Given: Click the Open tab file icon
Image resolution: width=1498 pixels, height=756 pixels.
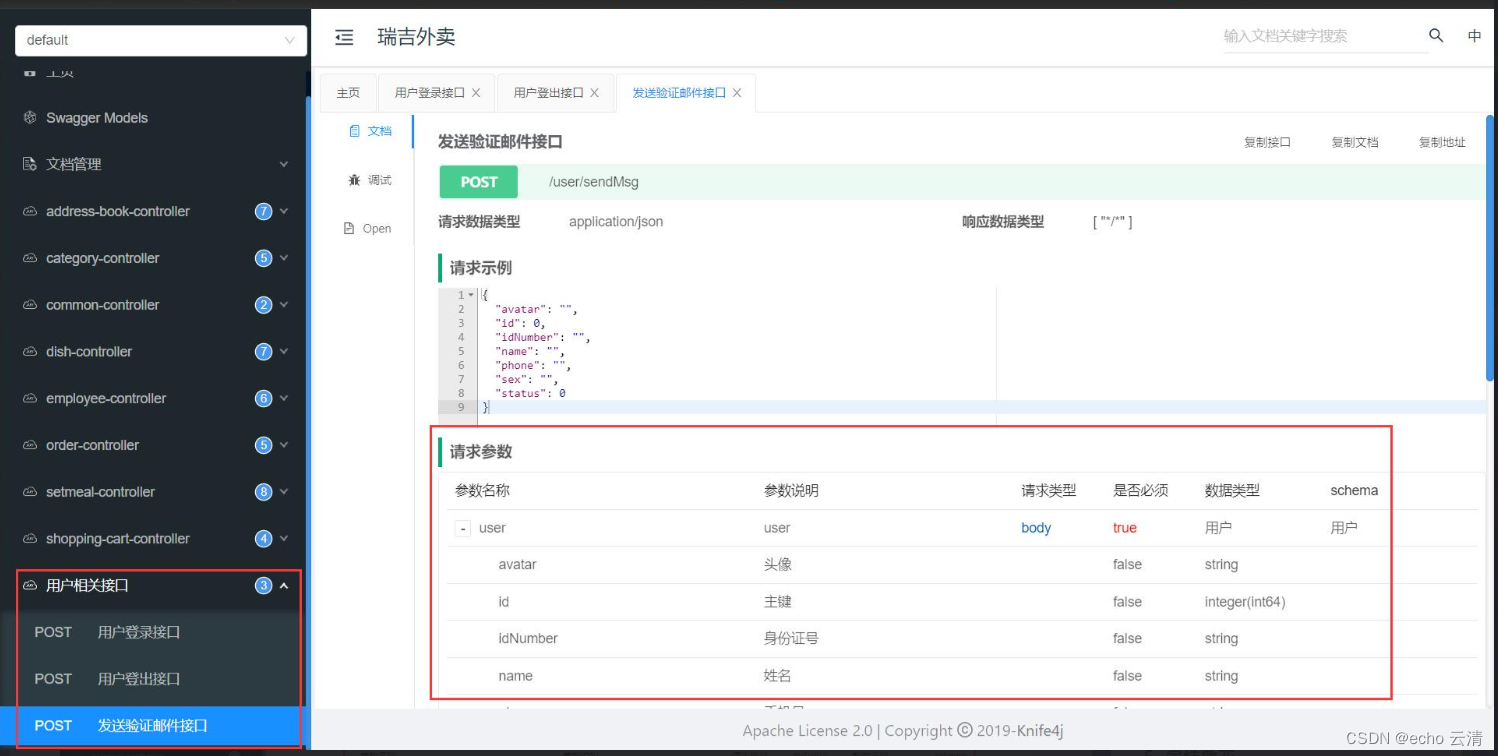Looking at the screenshot, I should click(x=349, y=229).
